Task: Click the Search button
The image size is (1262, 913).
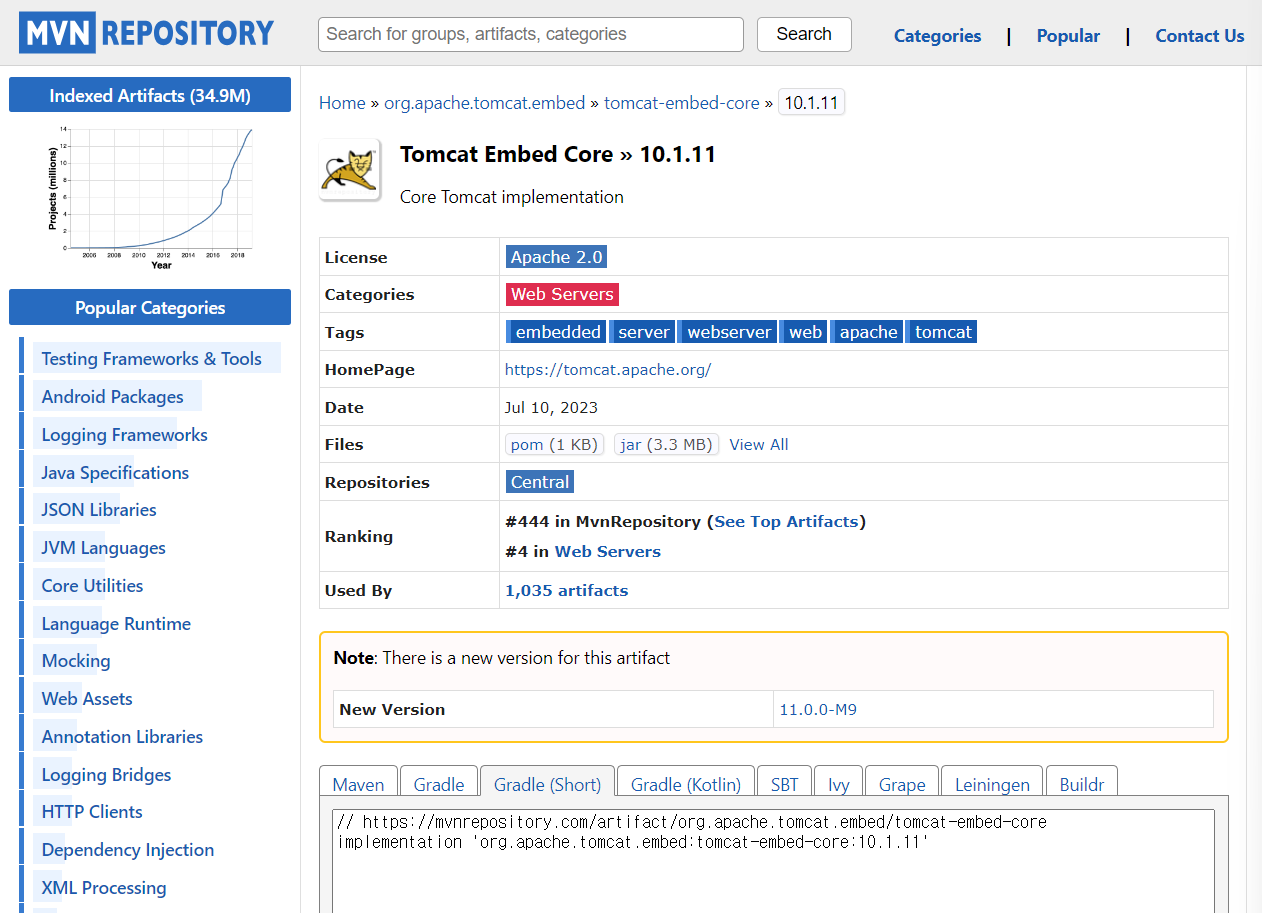Action: pos(804,34)
